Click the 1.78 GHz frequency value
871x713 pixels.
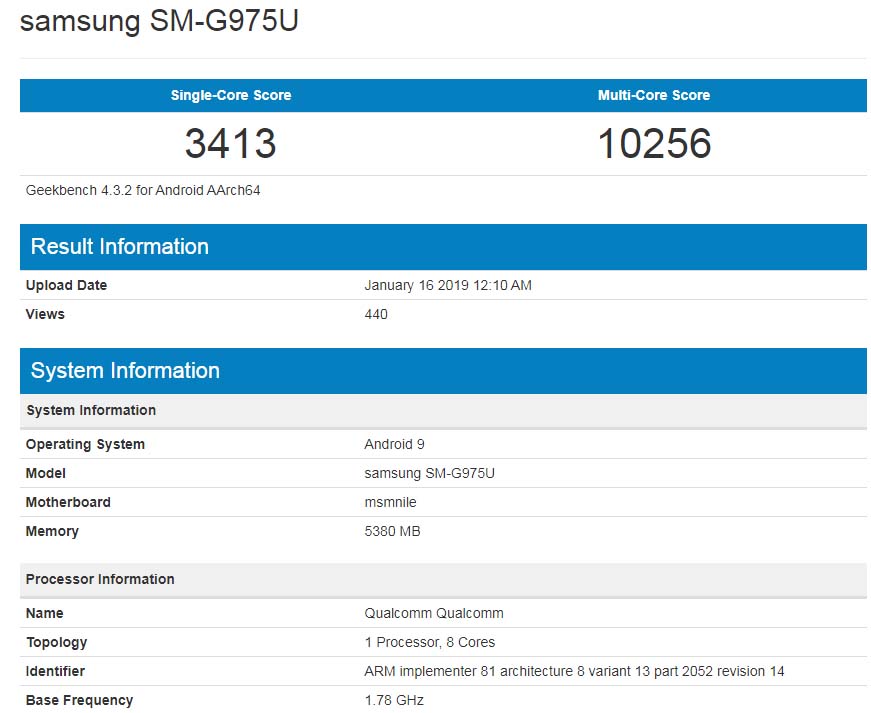[x=394, y=700]
